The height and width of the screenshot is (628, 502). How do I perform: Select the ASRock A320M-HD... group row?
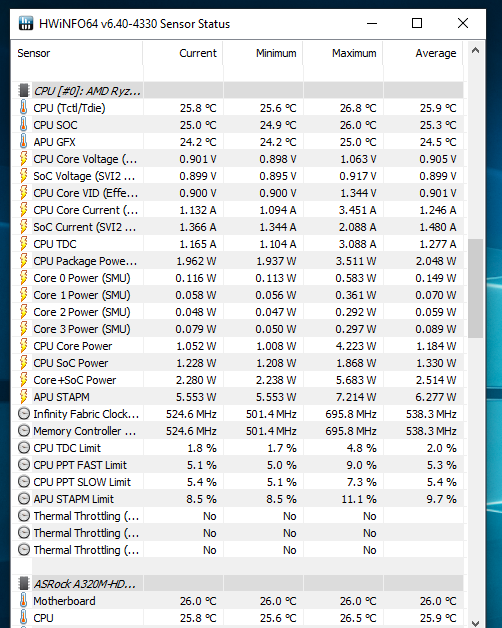click(x=240, y=584)
